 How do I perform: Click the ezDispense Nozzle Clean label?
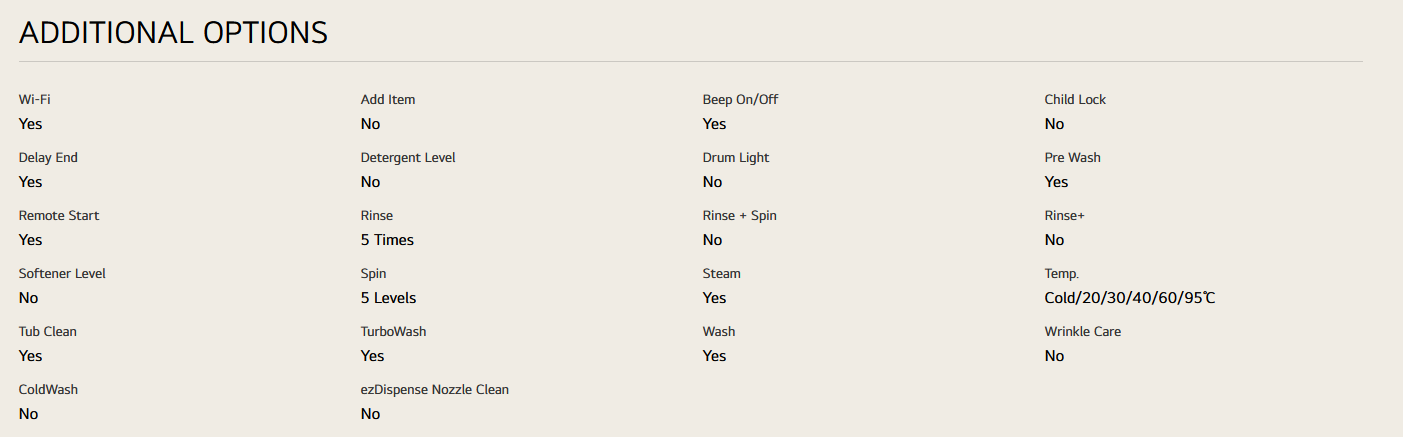(x=435, y=390)
